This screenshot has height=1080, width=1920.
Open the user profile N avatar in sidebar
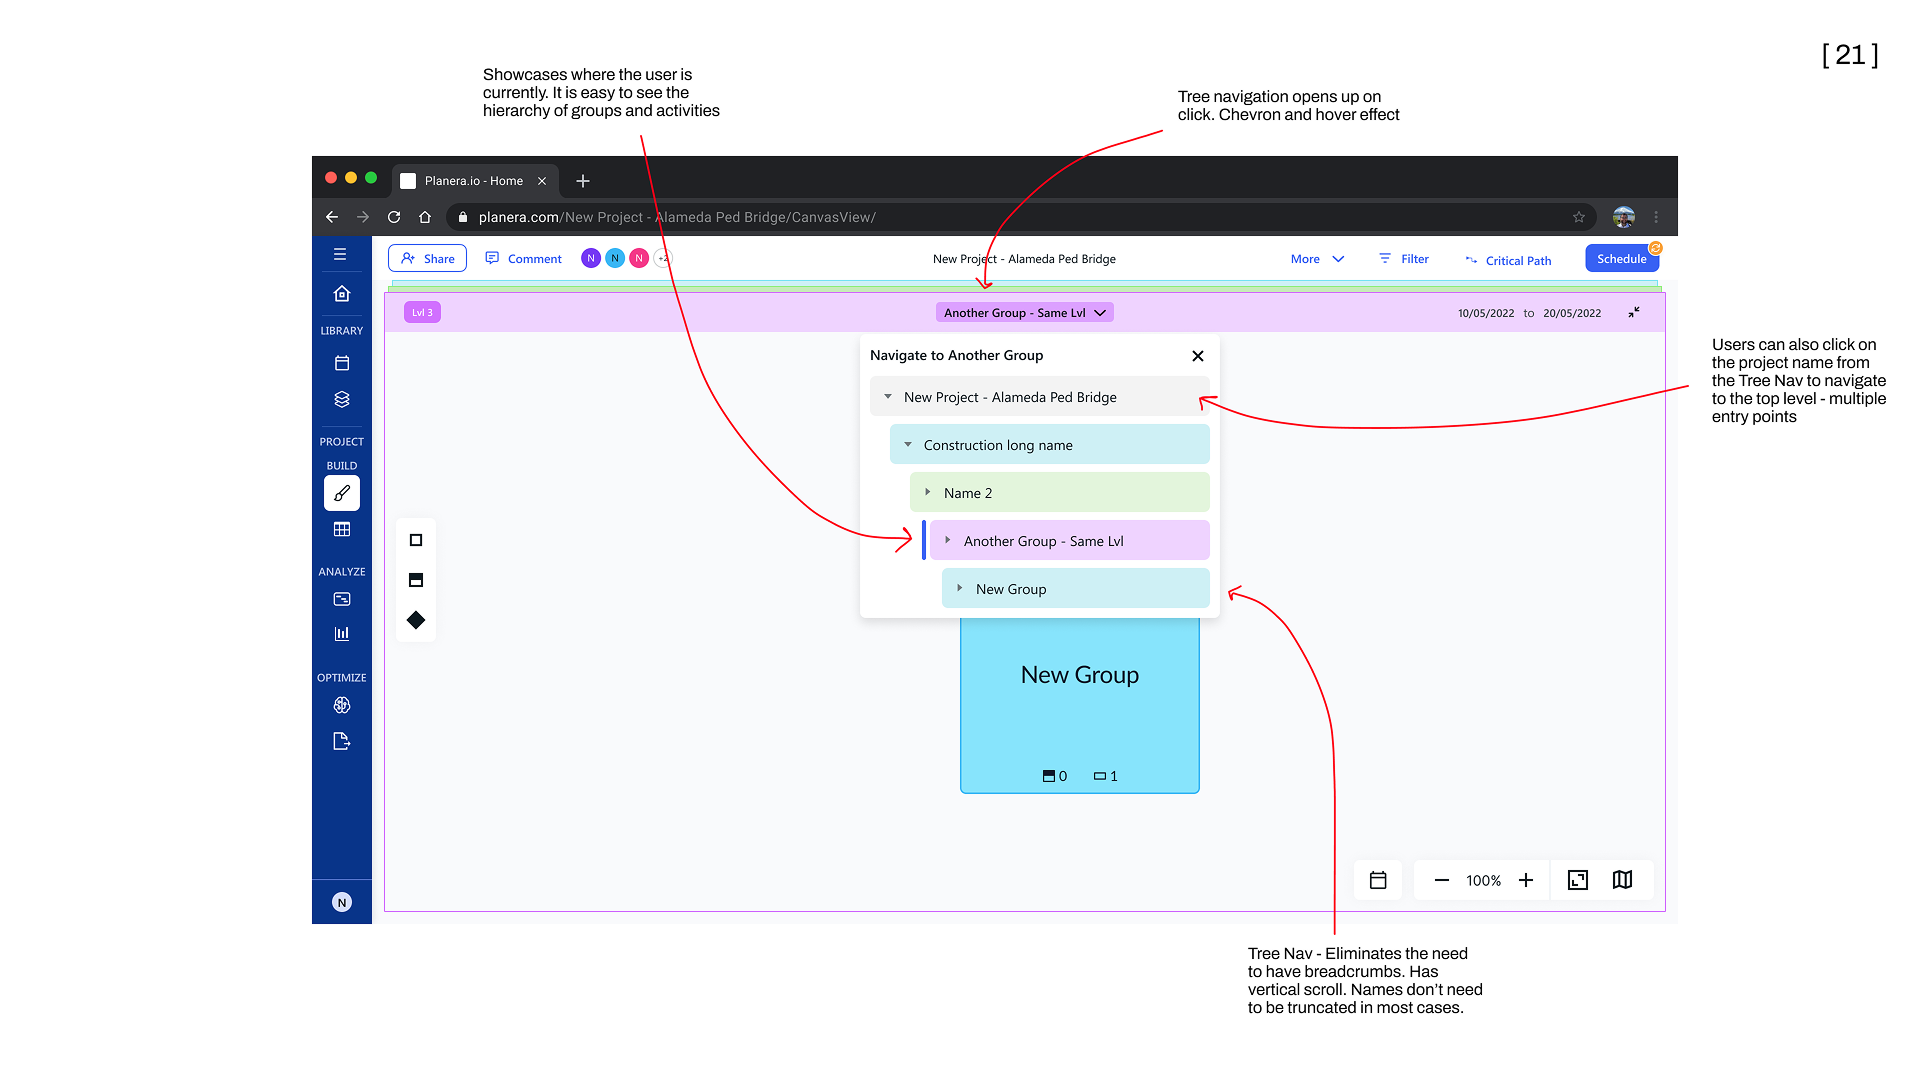pyautogui.click(x=342, y=902)
